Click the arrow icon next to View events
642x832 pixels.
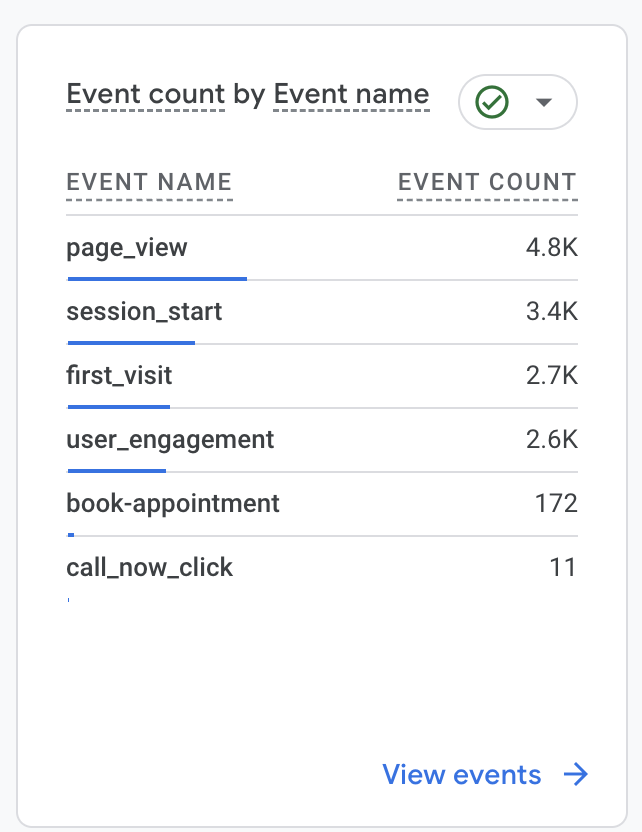575,774
